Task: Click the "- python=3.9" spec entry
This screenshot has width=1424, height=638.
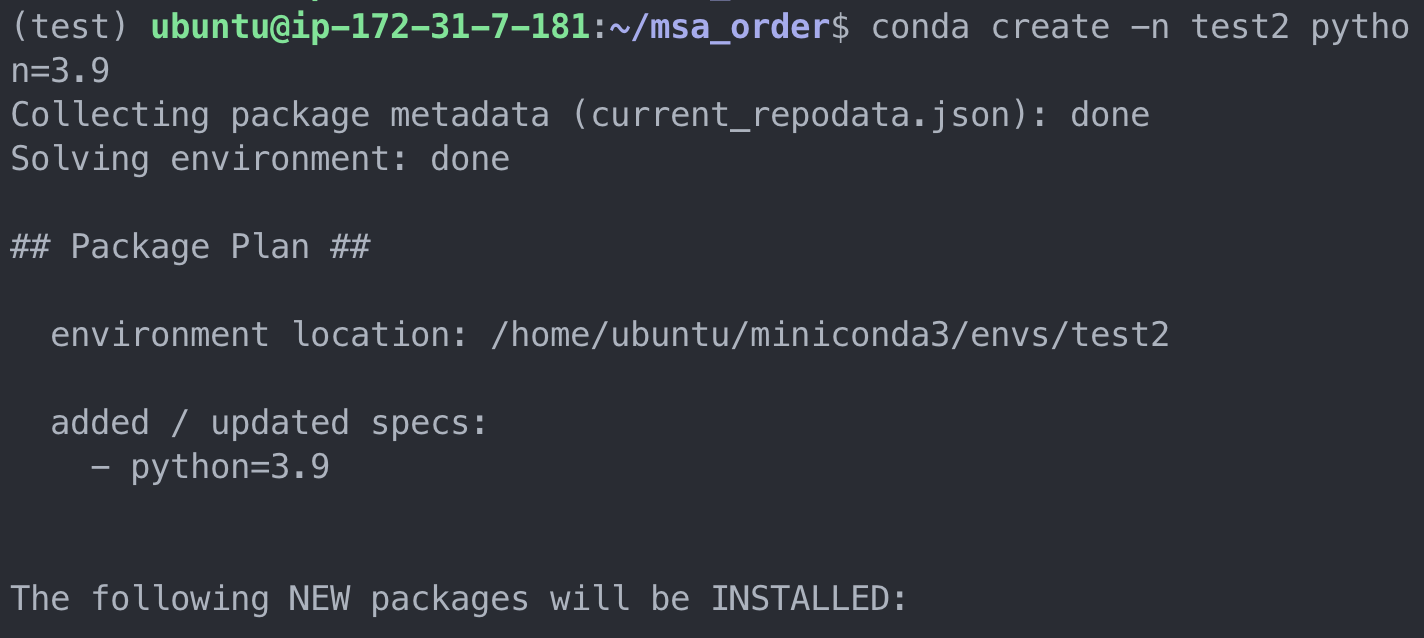Action: pyautogui.click(x=210, y=467)
